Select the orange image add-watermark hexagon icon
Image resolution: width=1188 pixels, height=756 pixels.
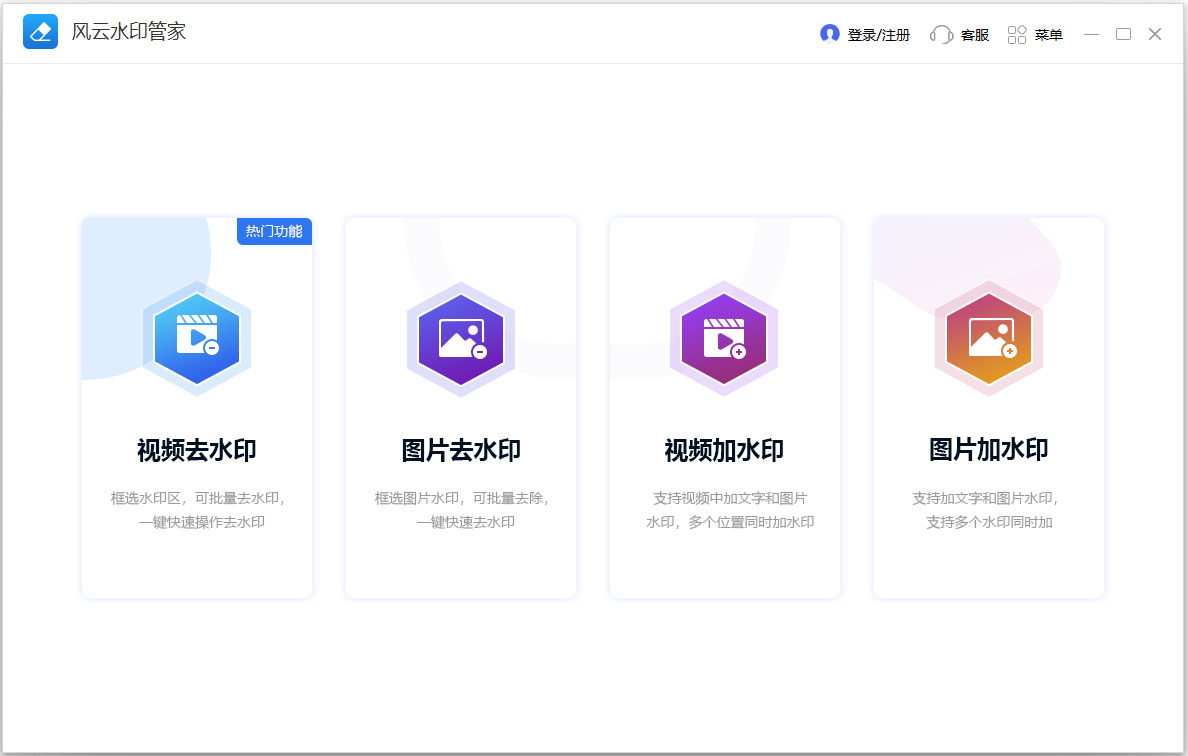988,338
